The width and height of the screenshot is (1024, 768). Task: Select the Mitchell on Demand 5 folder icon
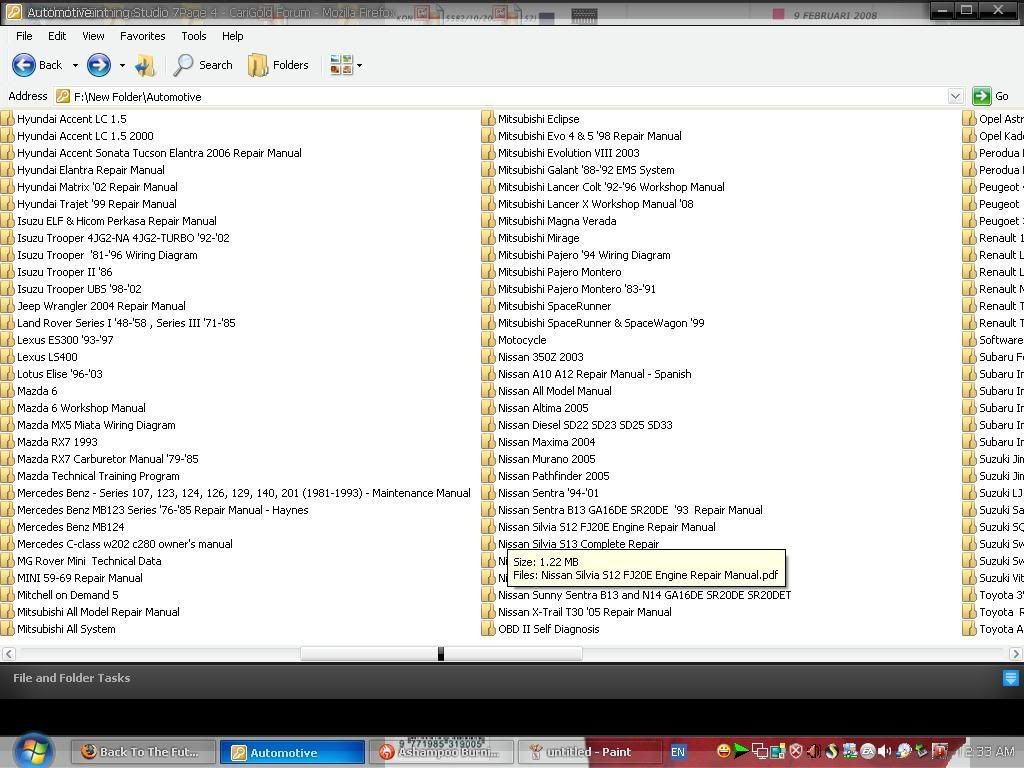(7, 595)
